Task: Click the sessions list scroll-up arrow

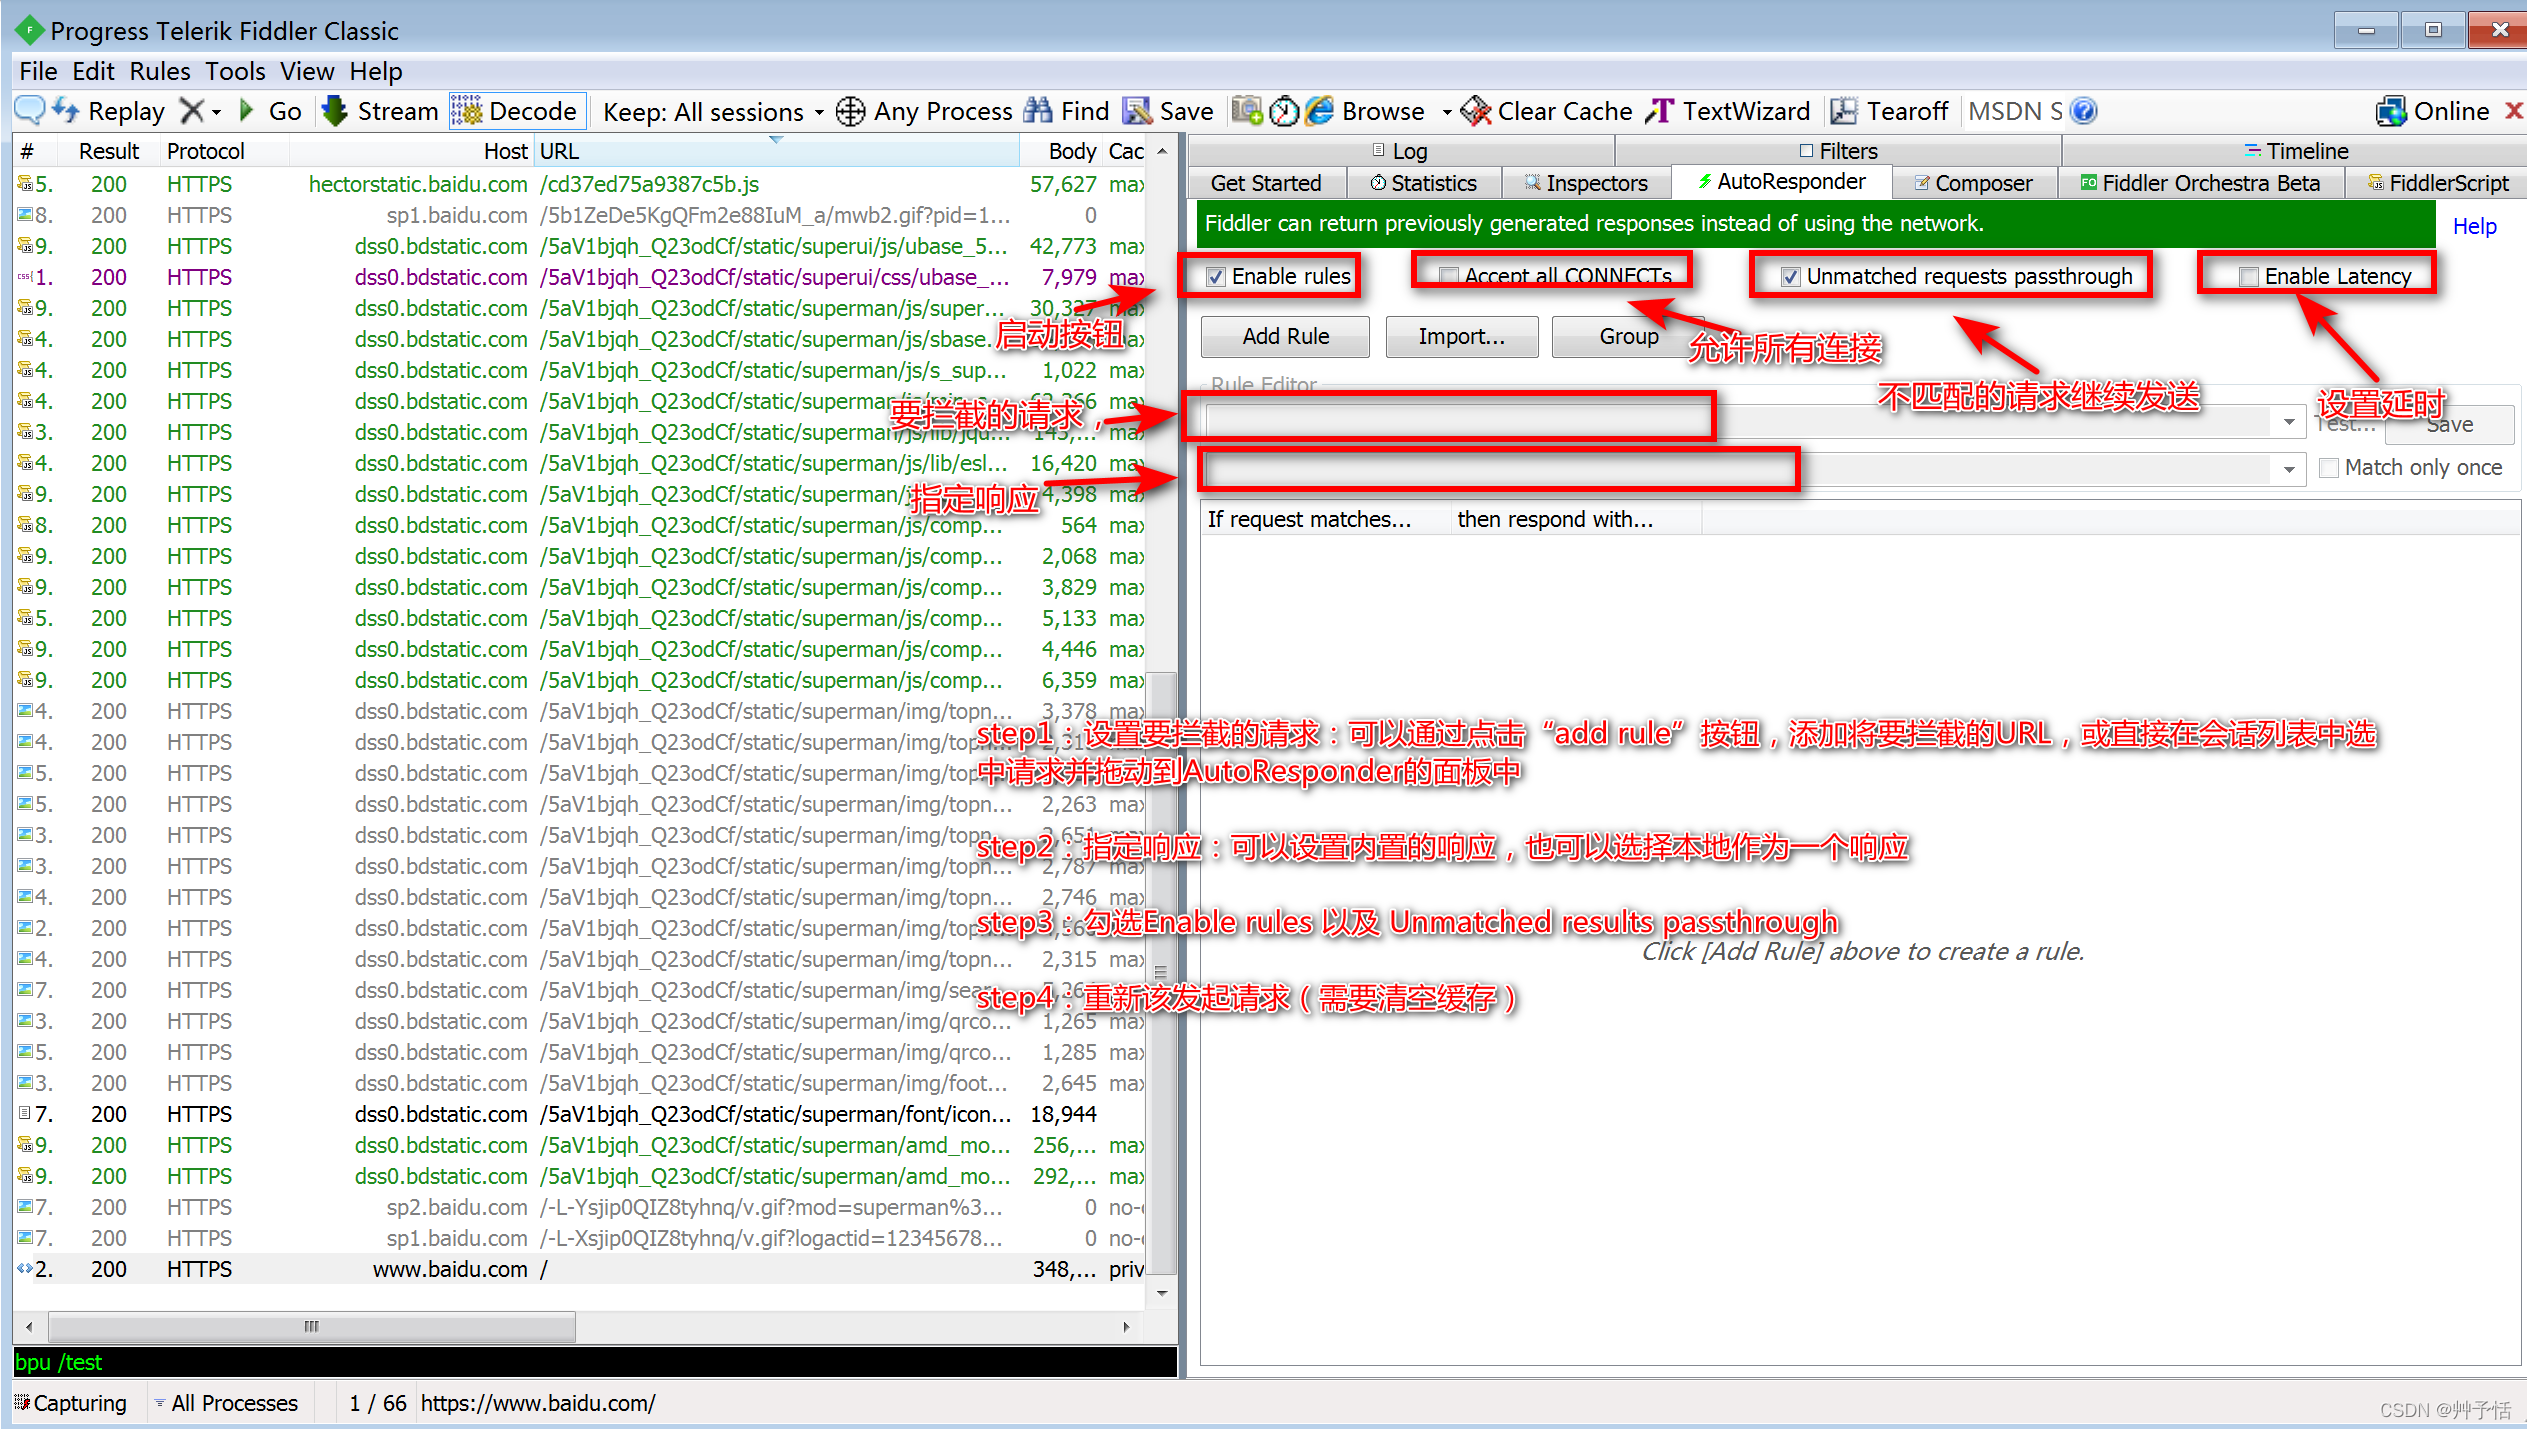Action: tap(1162, 152)
